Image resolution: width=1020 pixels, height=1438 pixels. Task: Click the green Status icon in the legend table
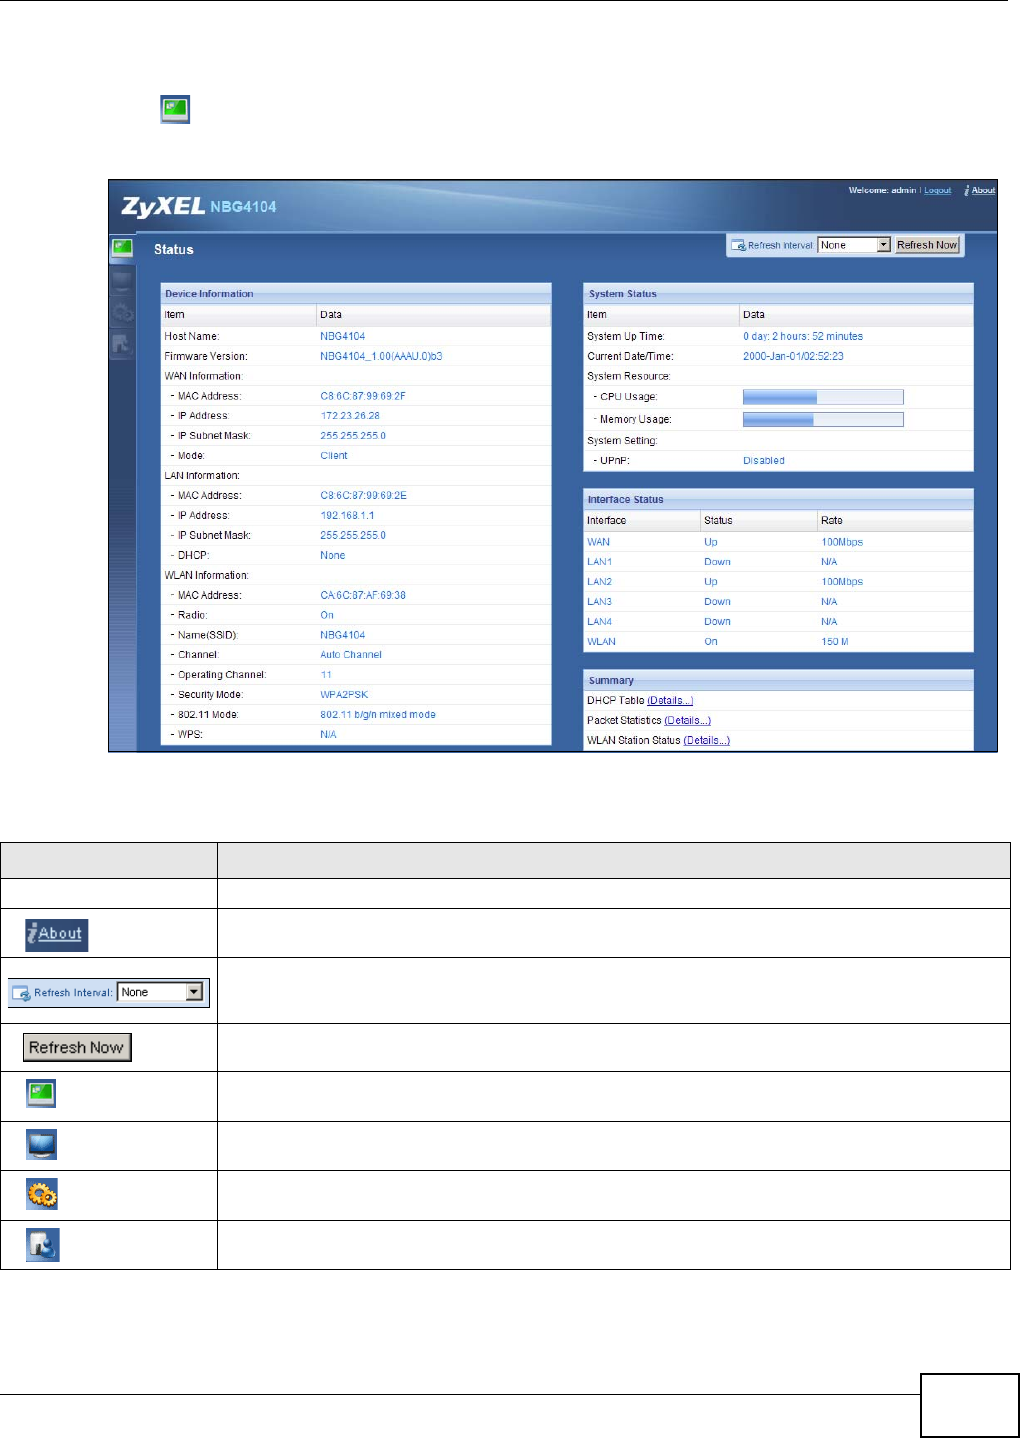pos(42,1094)
